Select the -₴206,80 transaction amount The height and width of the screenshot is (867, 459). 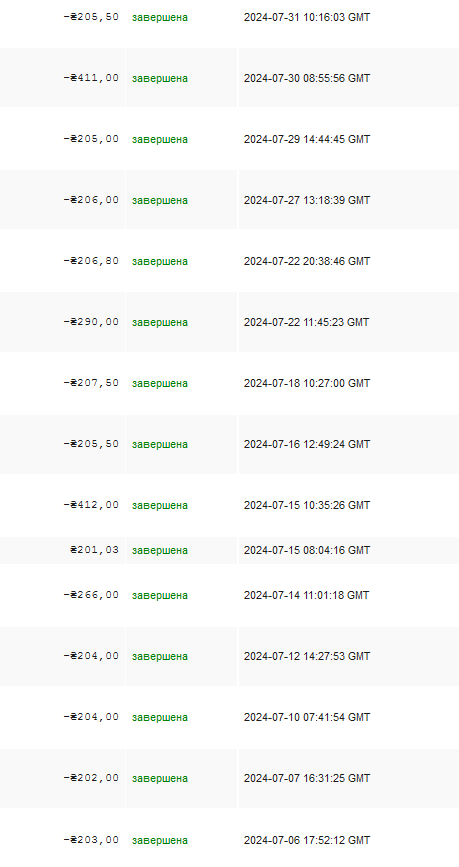pyautogui.click(x=91, y=261)
